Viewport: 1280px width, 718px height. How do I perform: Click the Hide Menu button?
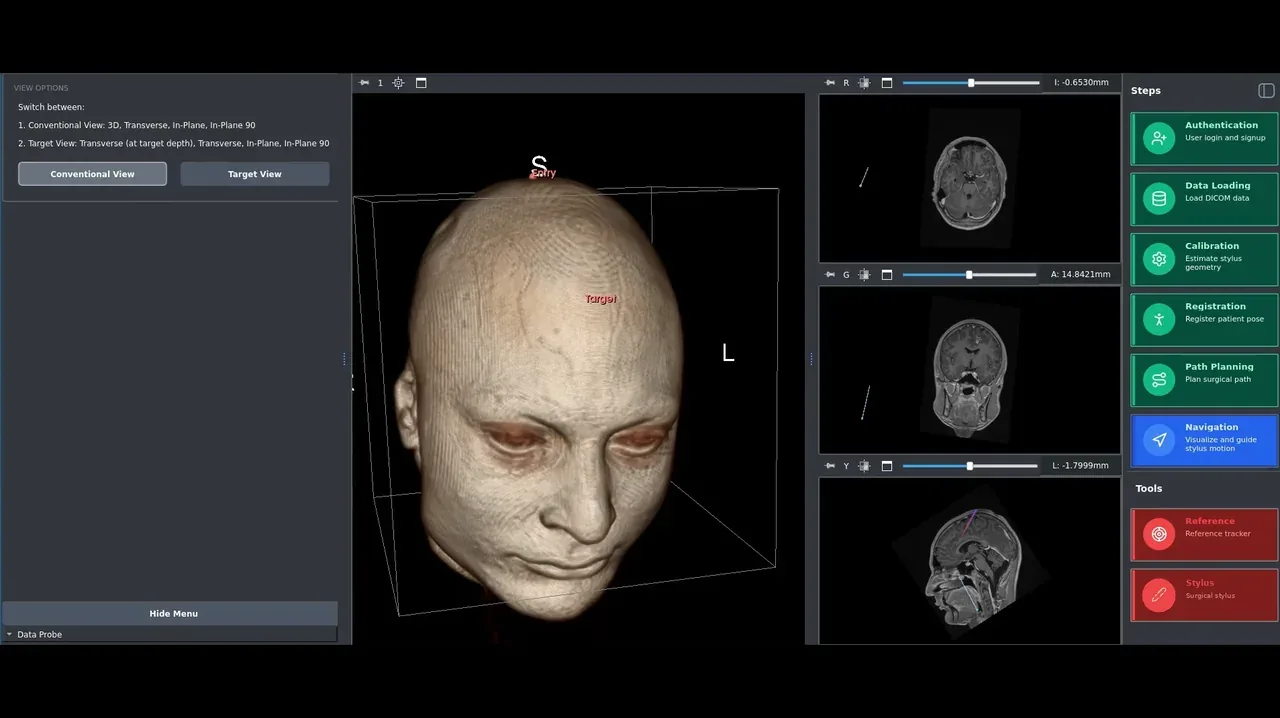(x=173, y=613)
